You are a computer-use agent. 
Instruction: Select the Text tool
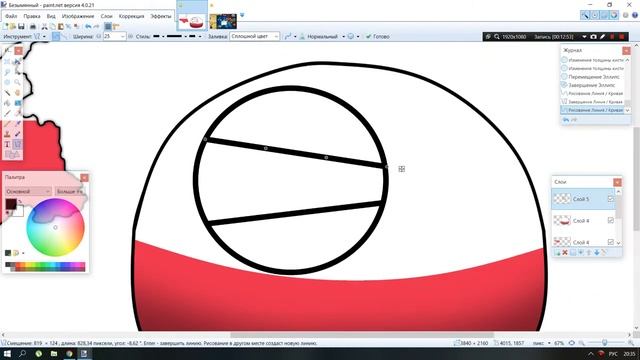pos(7,144)
